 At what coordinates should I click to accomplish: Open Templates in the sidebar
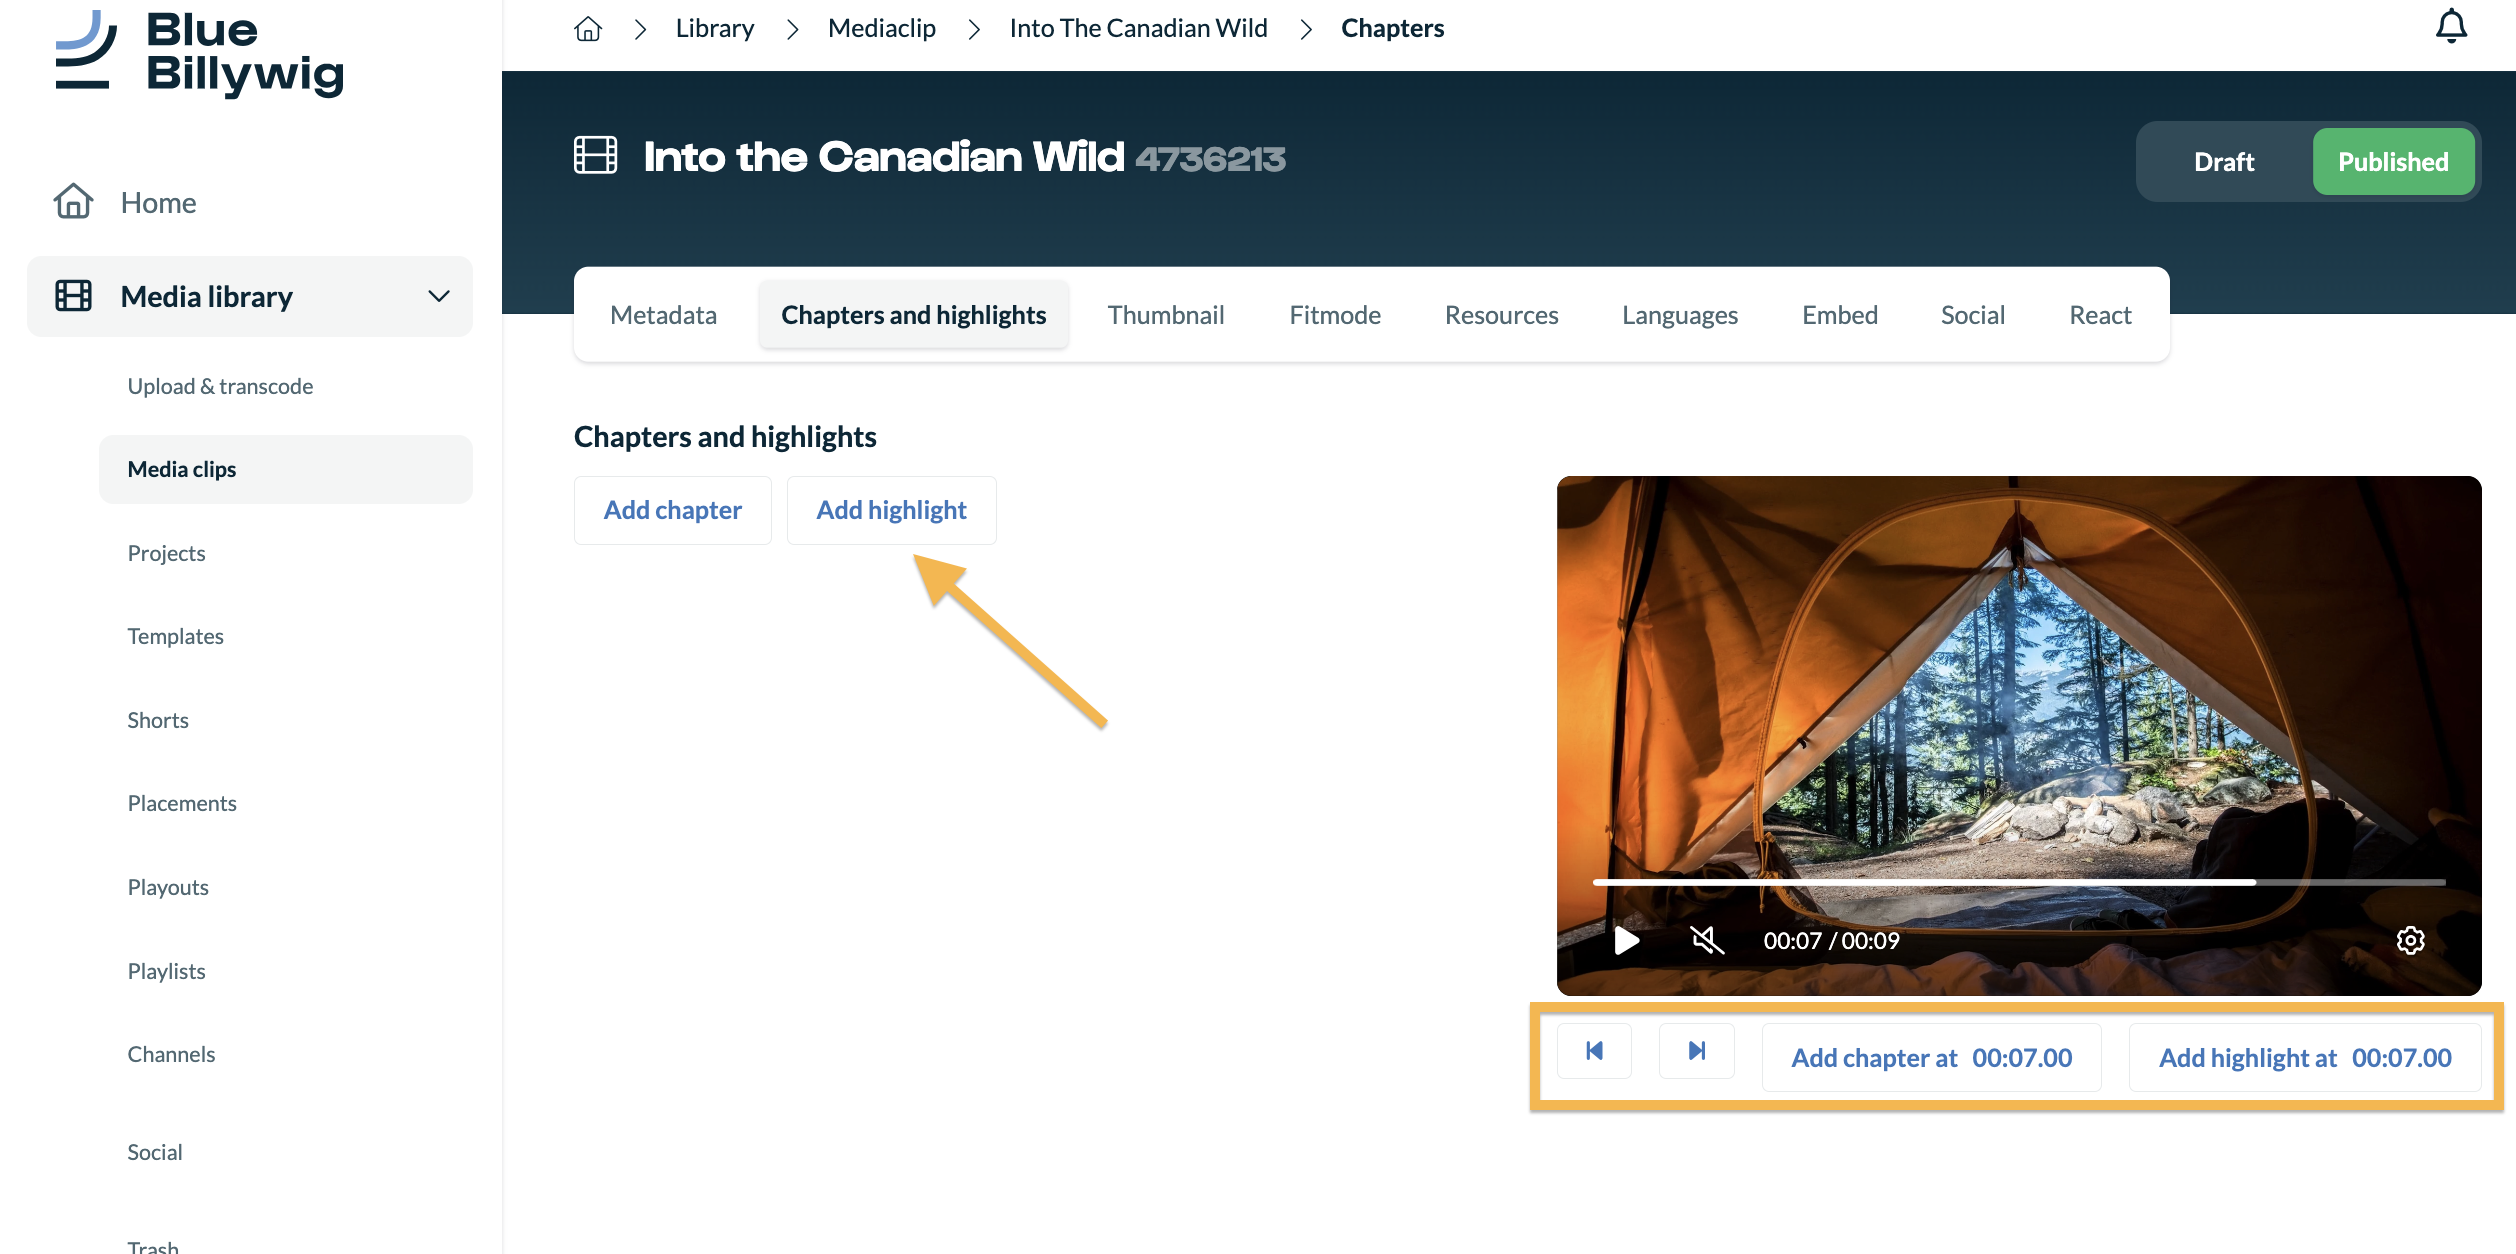tap(175, 636)
